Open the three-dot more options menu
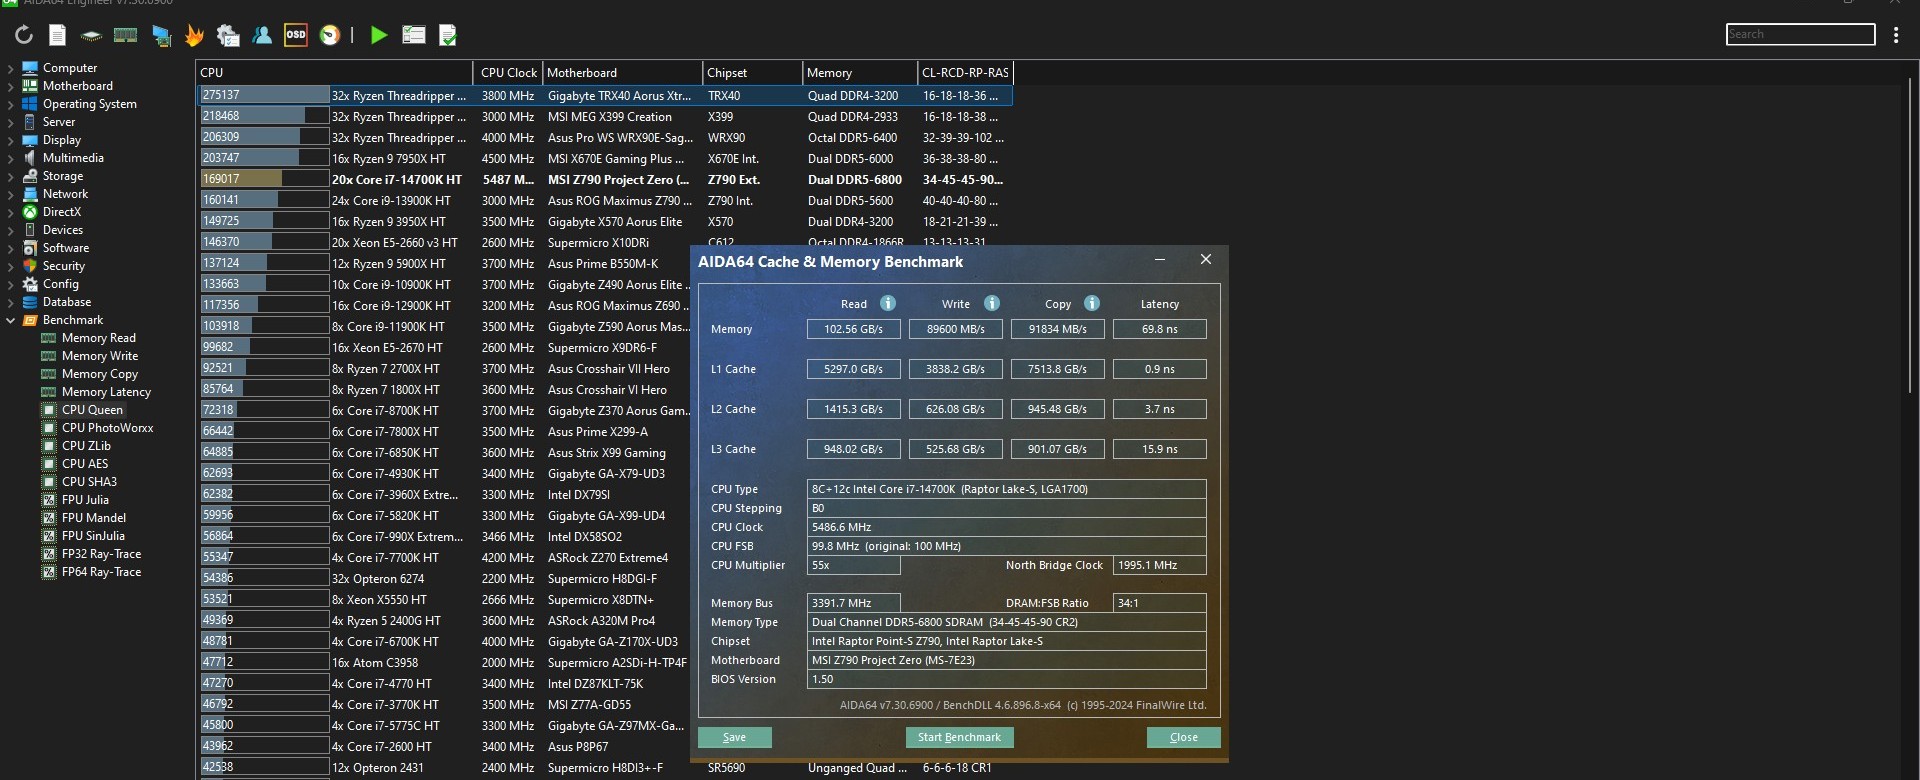This screenshot has width=1920, height=780. [1896, 35]
